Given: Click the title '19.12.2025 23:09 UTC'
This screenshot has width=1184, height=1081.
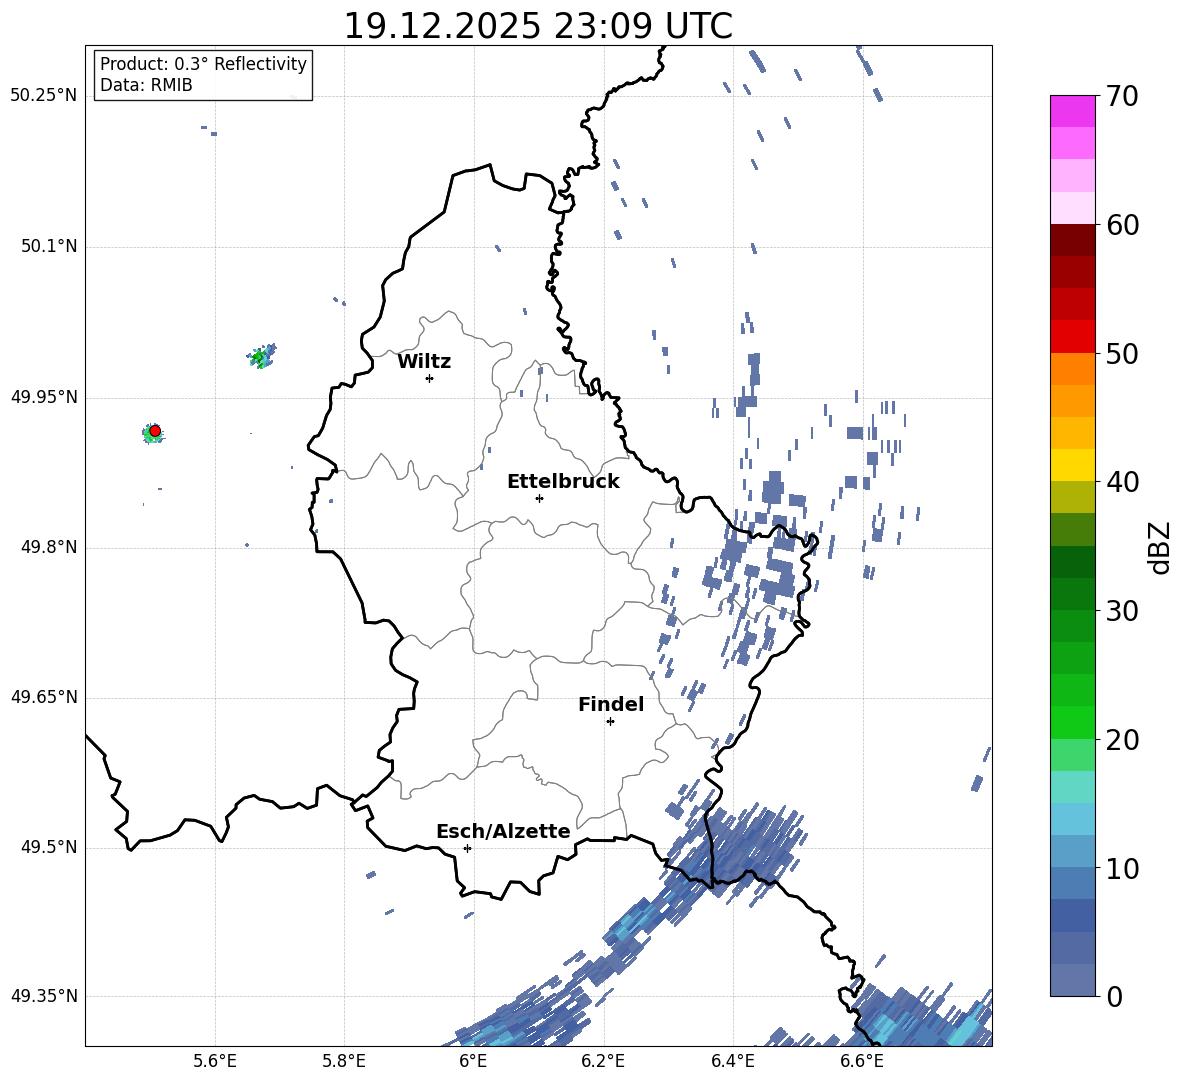Looking at the screenshot, I should click(538, 26).
